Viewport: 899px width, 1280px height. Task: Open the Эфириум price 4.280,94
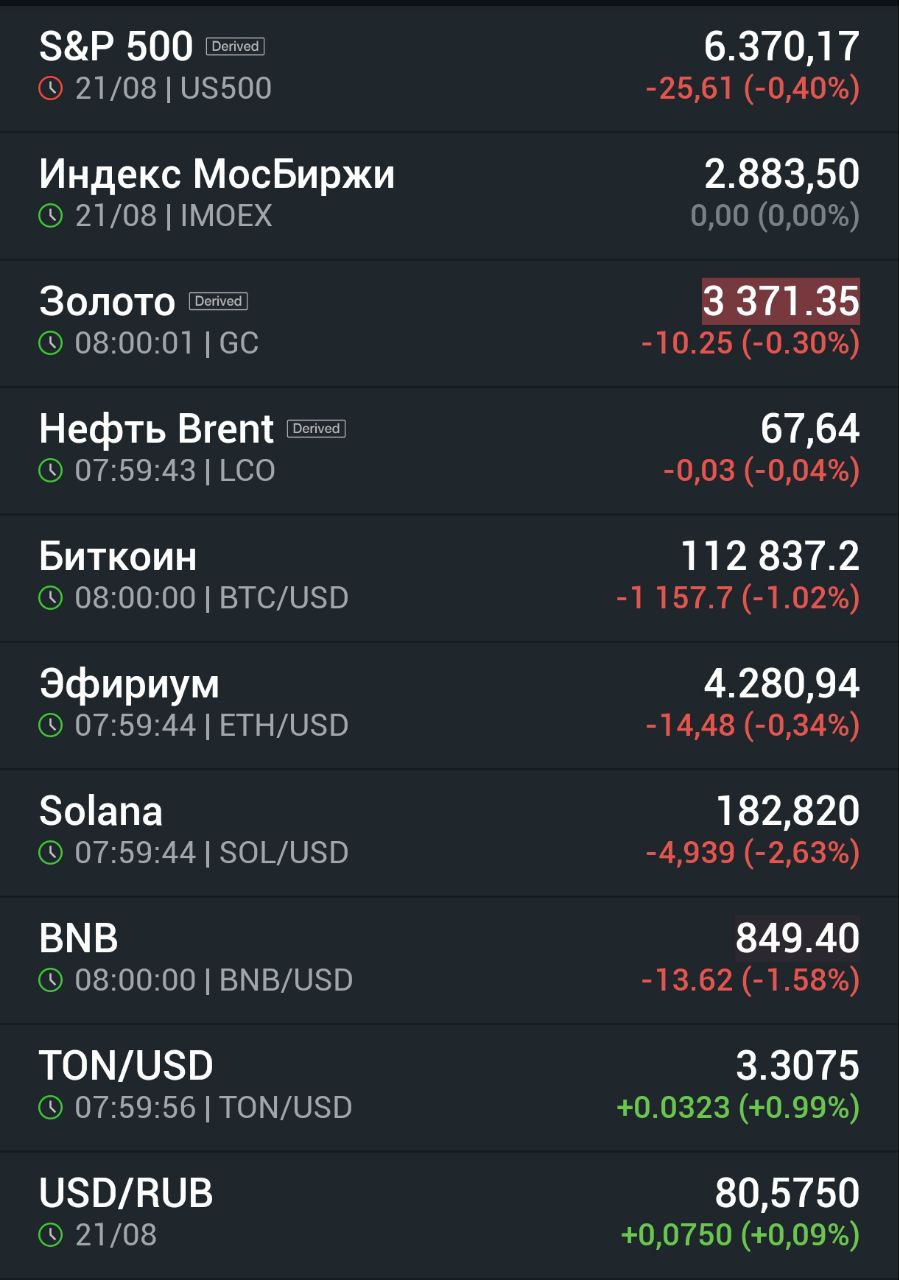782,684
